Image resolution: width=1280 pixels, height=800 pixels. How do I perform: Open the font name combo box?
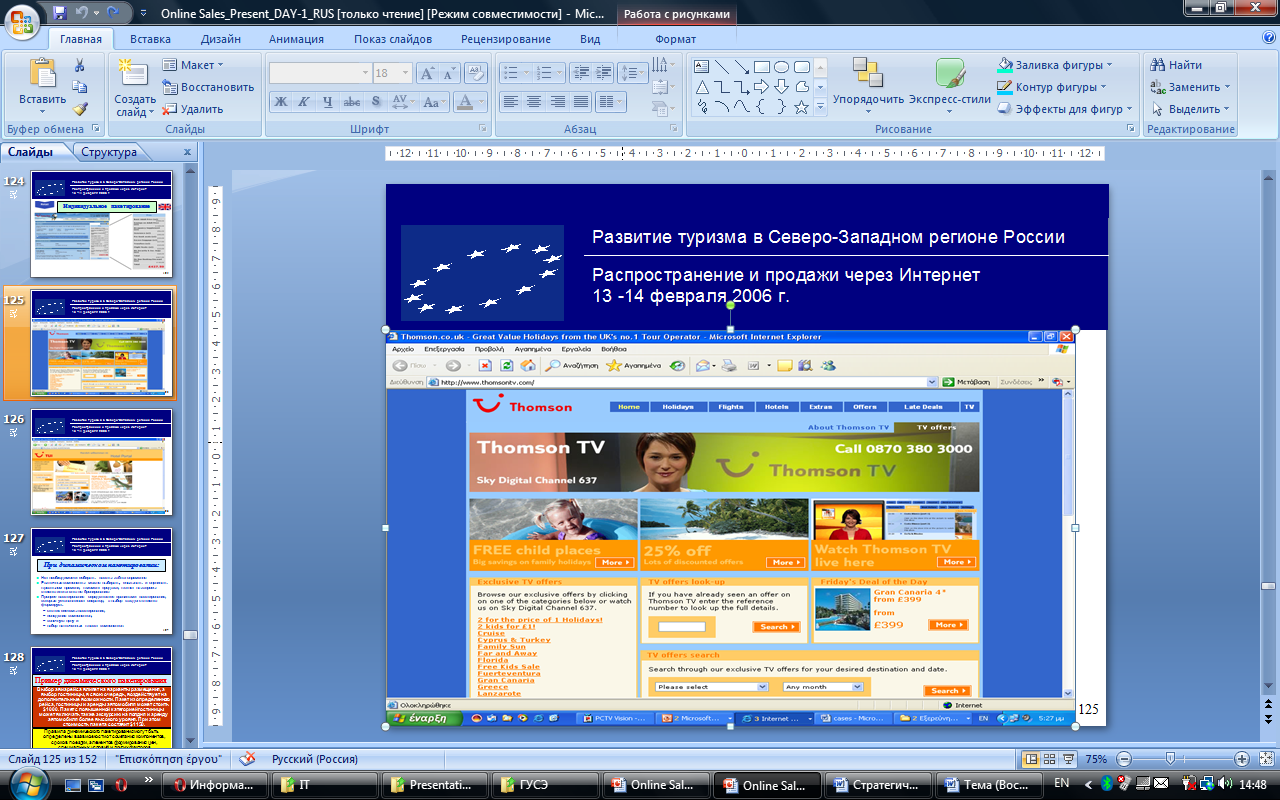point(320,73)
